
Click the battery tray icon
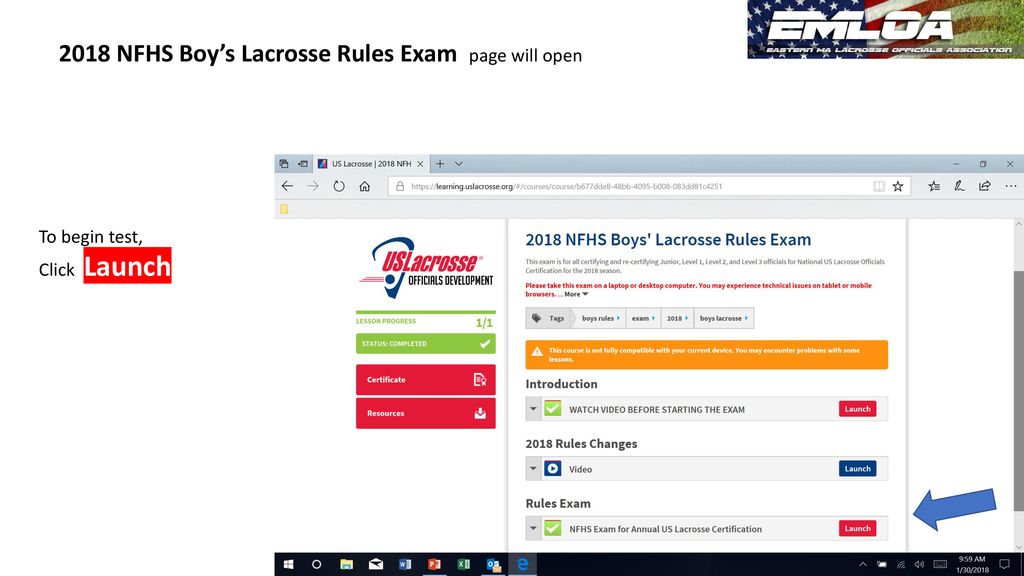tap(882, 564)
